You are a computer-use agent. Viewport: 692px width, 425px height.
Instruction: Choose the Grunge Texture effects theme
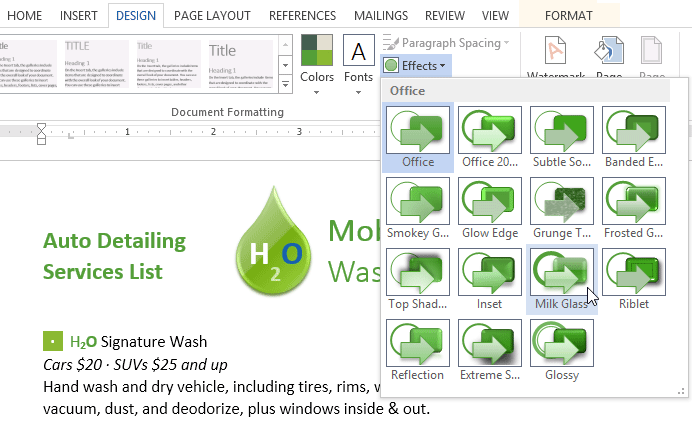click(562, 209)
